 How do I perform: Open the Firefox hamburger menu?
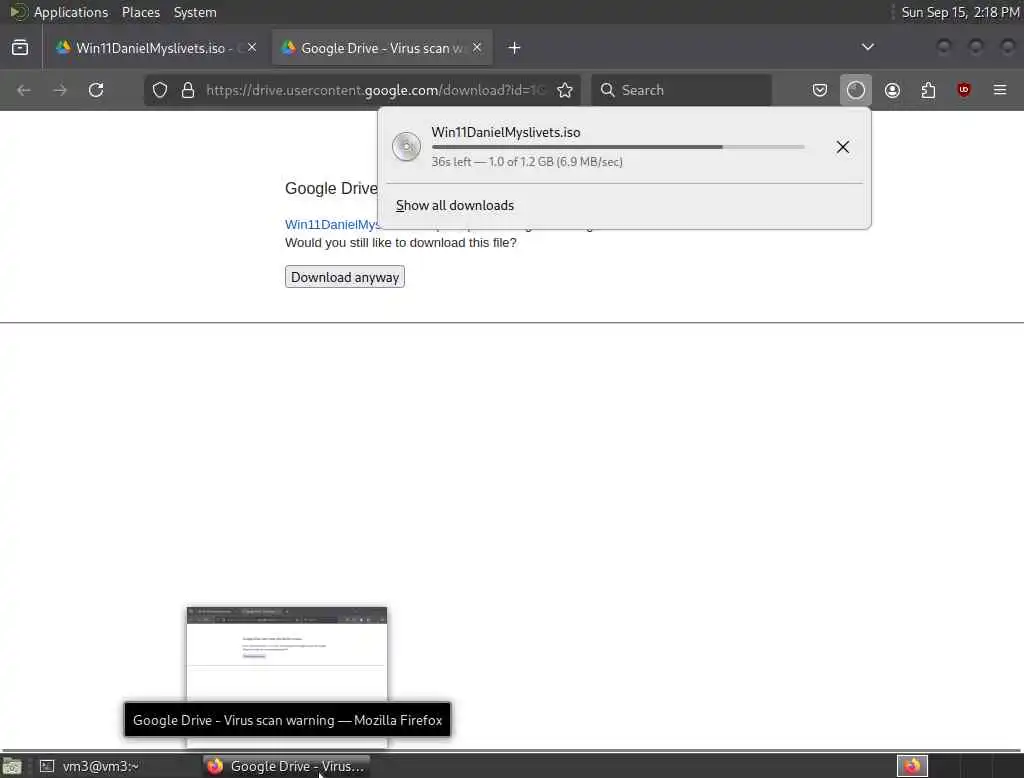(1000, 90)
